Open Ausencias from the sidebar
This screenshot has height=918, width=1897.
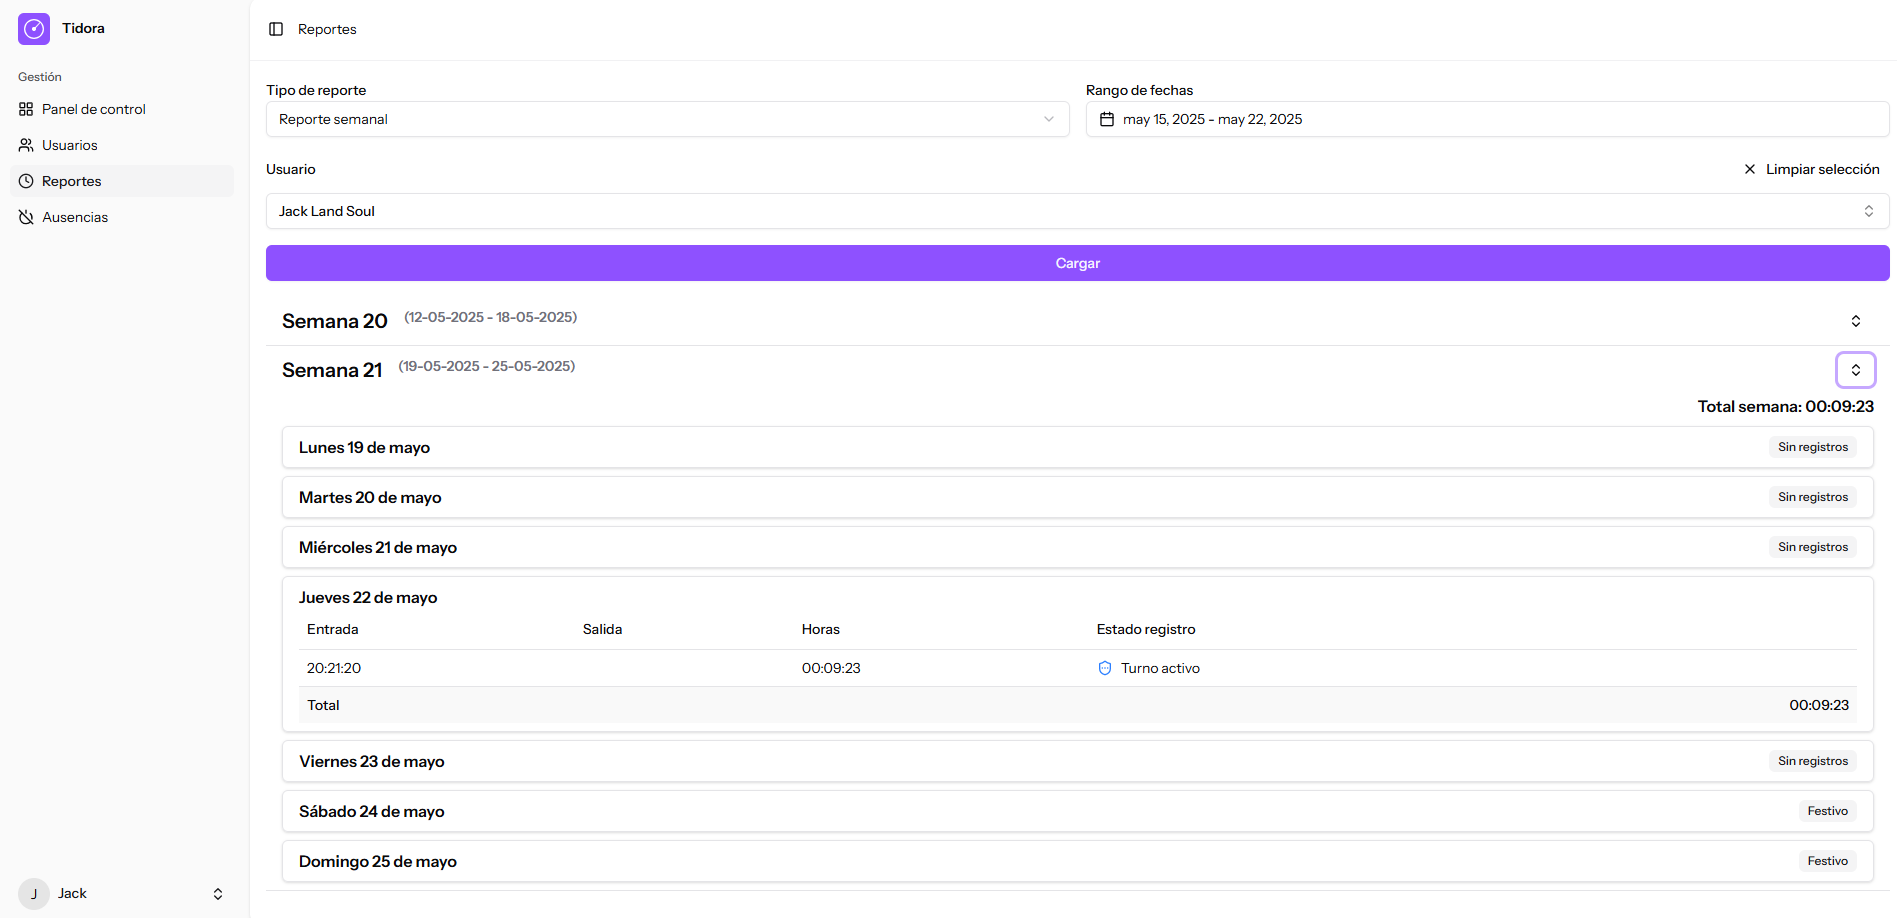pos(75,217)
